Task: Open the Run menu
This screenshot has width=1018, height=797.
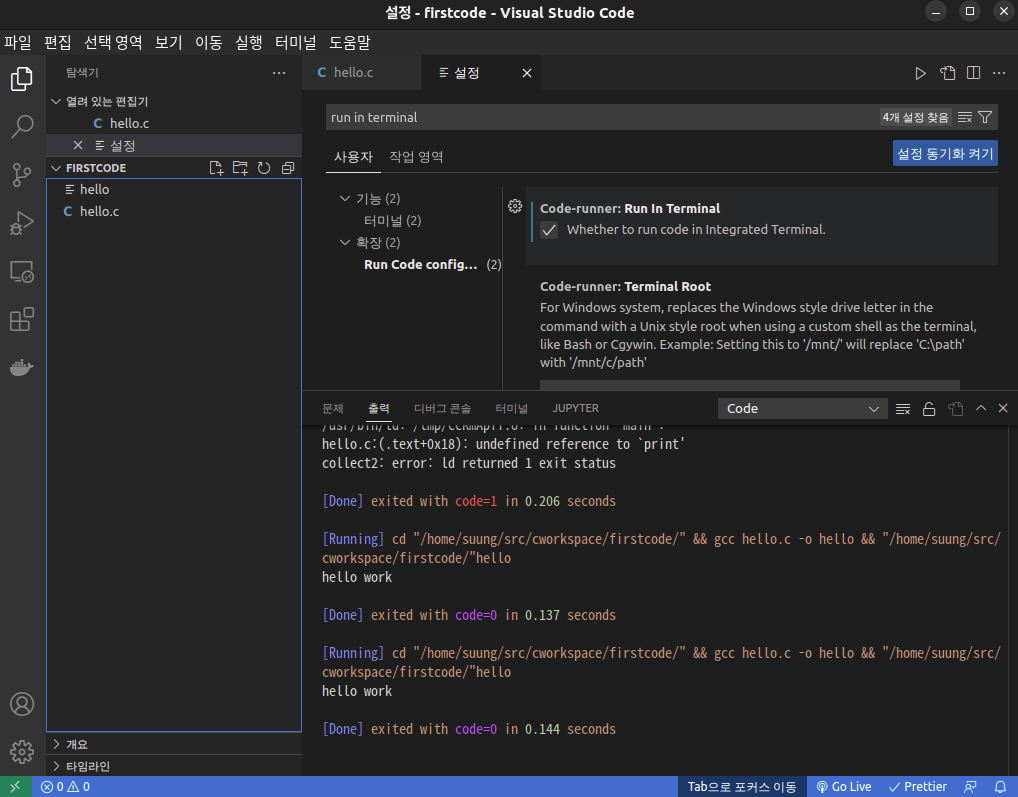Action: click(x=249, y=43)
